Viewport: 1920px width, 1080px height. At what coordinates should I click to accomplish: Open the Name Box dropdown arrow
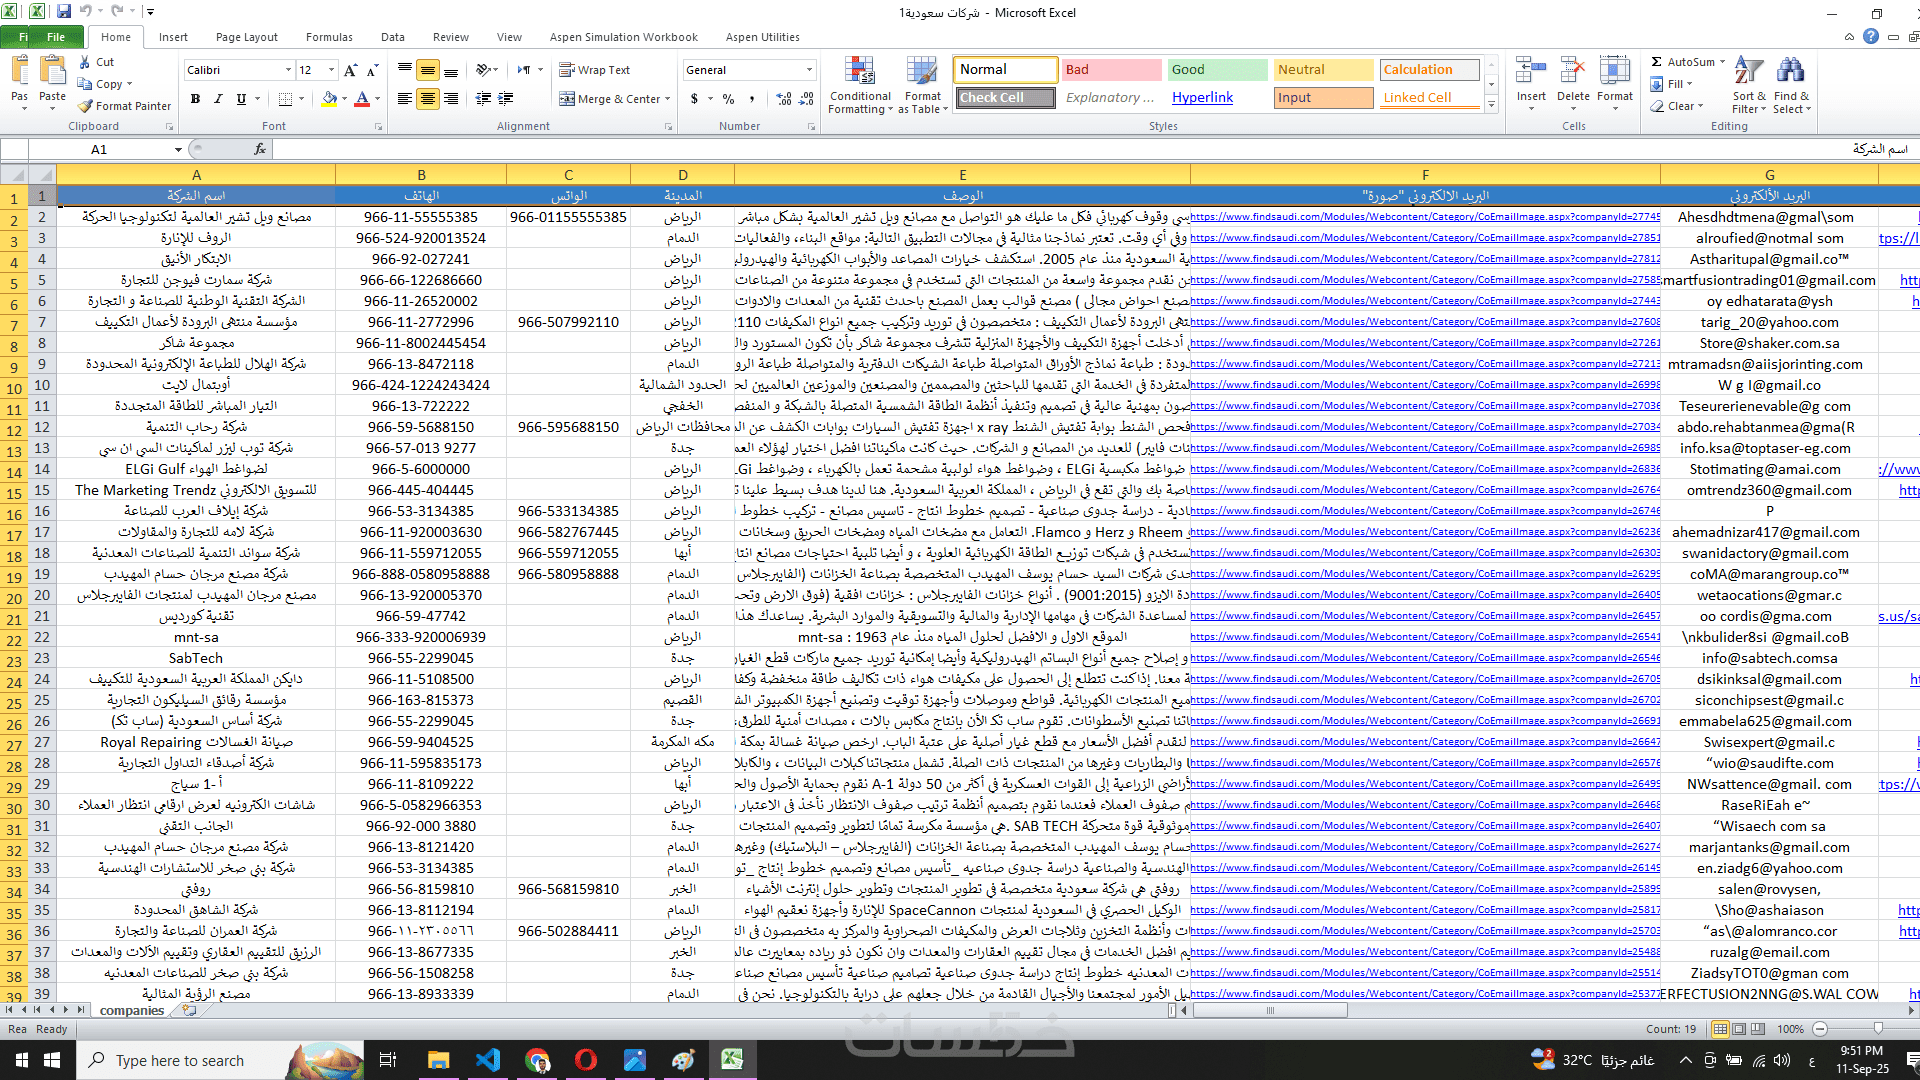pos(178,150)
